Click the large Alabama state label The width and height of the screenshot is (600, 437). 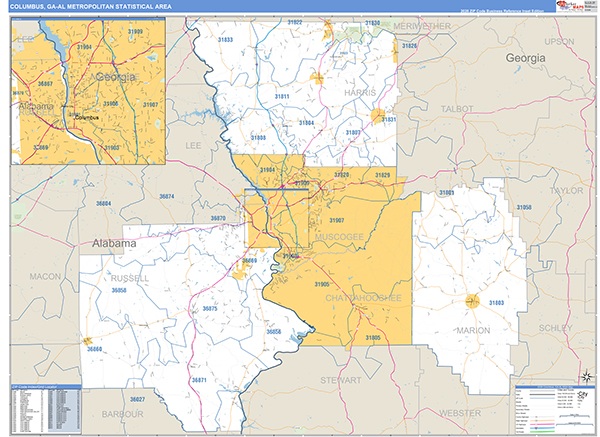pyautogui.click(x=113, y=243)
